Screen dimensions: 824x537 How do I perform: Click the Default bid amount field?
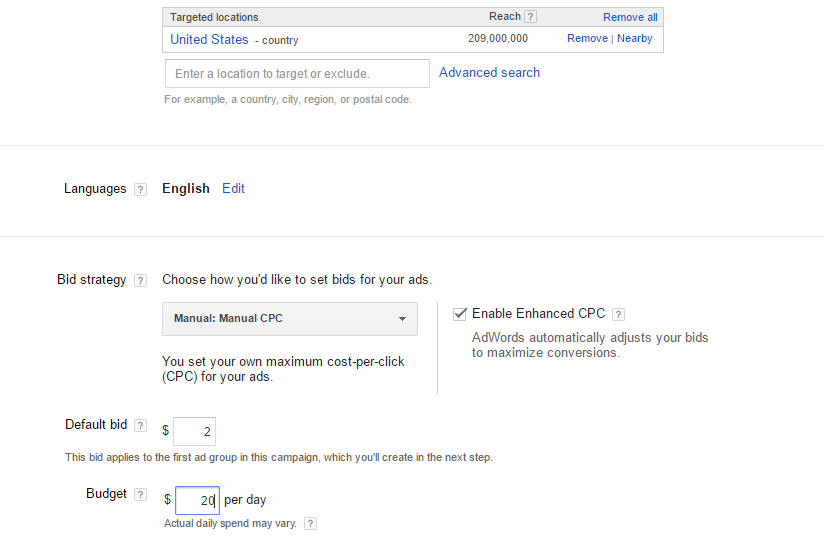(x=194, y=431)
